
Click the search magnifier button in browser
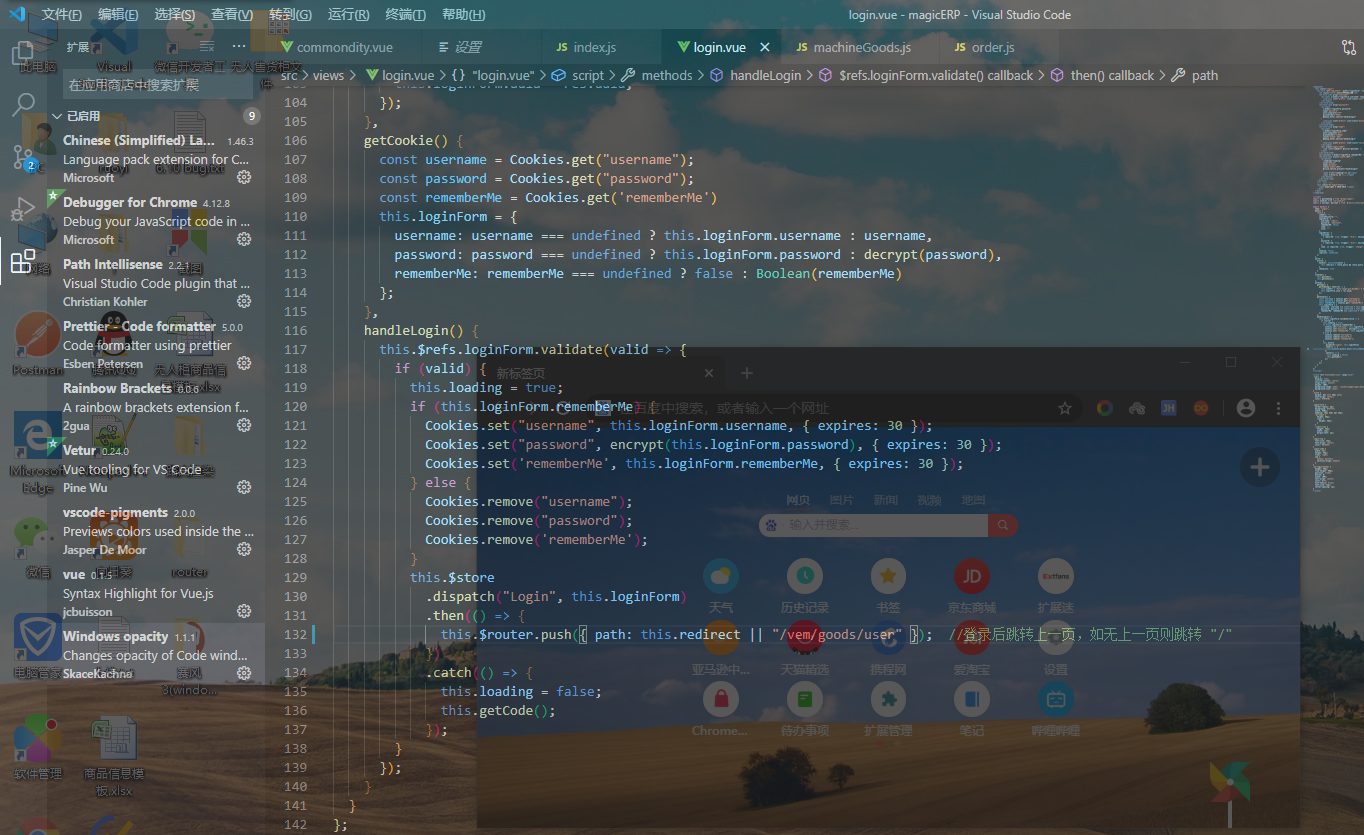pyautogui.click(x=1002, y=525)
